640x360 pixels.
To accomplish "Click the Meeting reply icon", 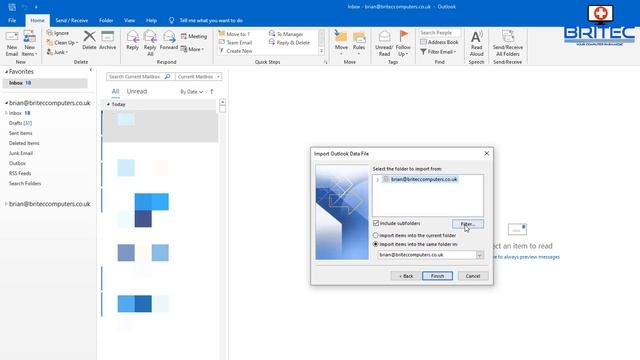I will (x=184, y=36).
